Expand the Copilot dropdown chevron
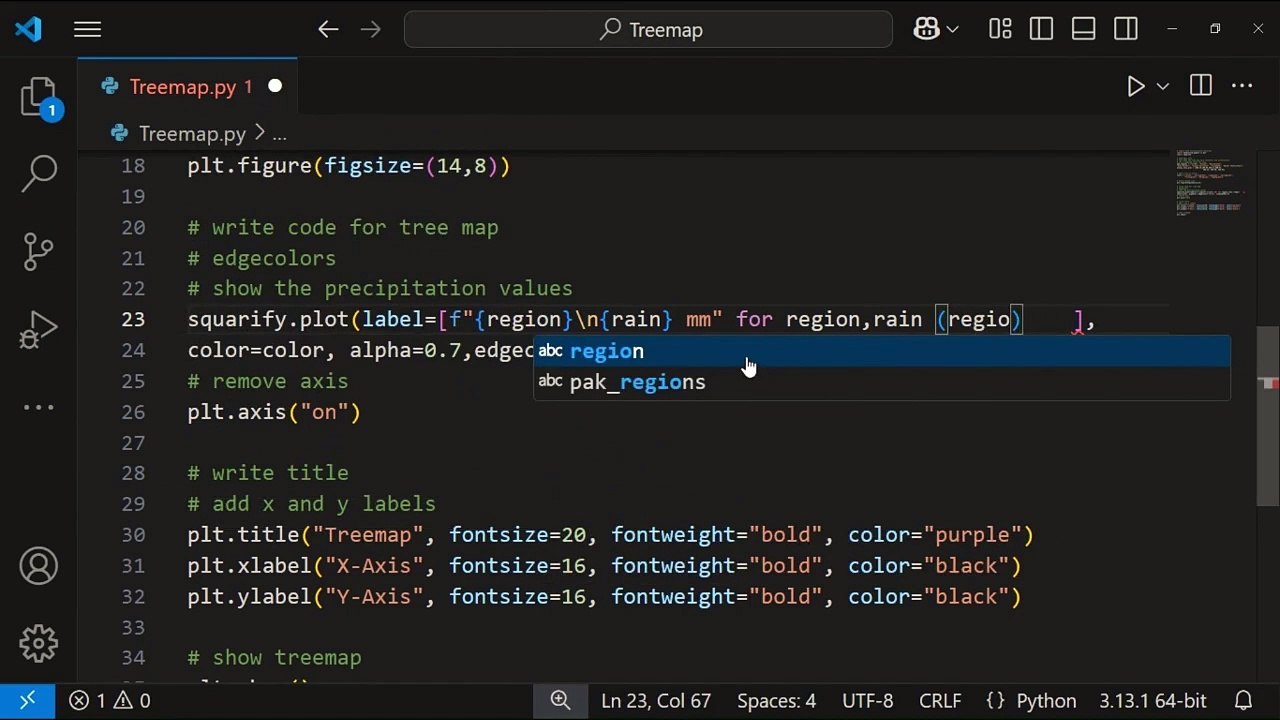The height and width of the screenshot is (720, 1280). 952,30
